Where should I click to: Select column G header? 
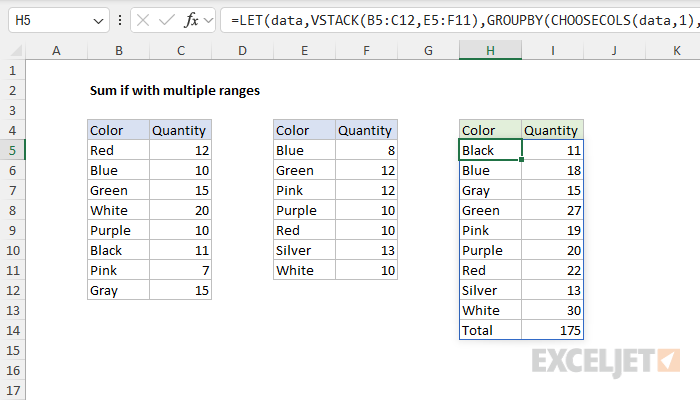click(428, 50)
